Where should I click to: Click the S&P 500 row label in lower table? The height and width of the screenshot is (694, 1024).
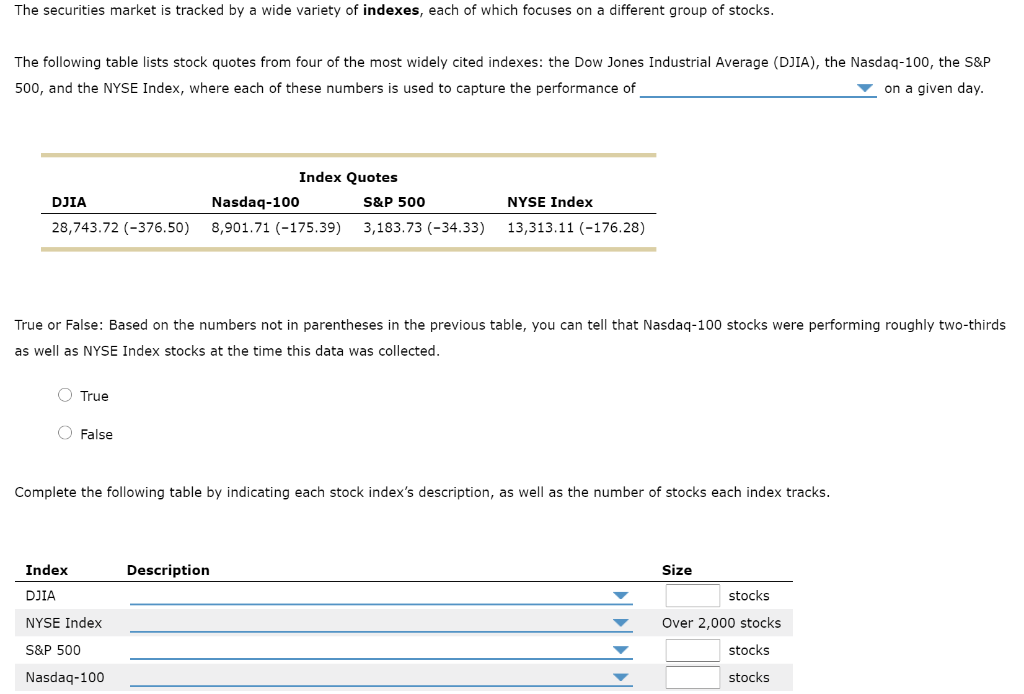pos(53,650)
